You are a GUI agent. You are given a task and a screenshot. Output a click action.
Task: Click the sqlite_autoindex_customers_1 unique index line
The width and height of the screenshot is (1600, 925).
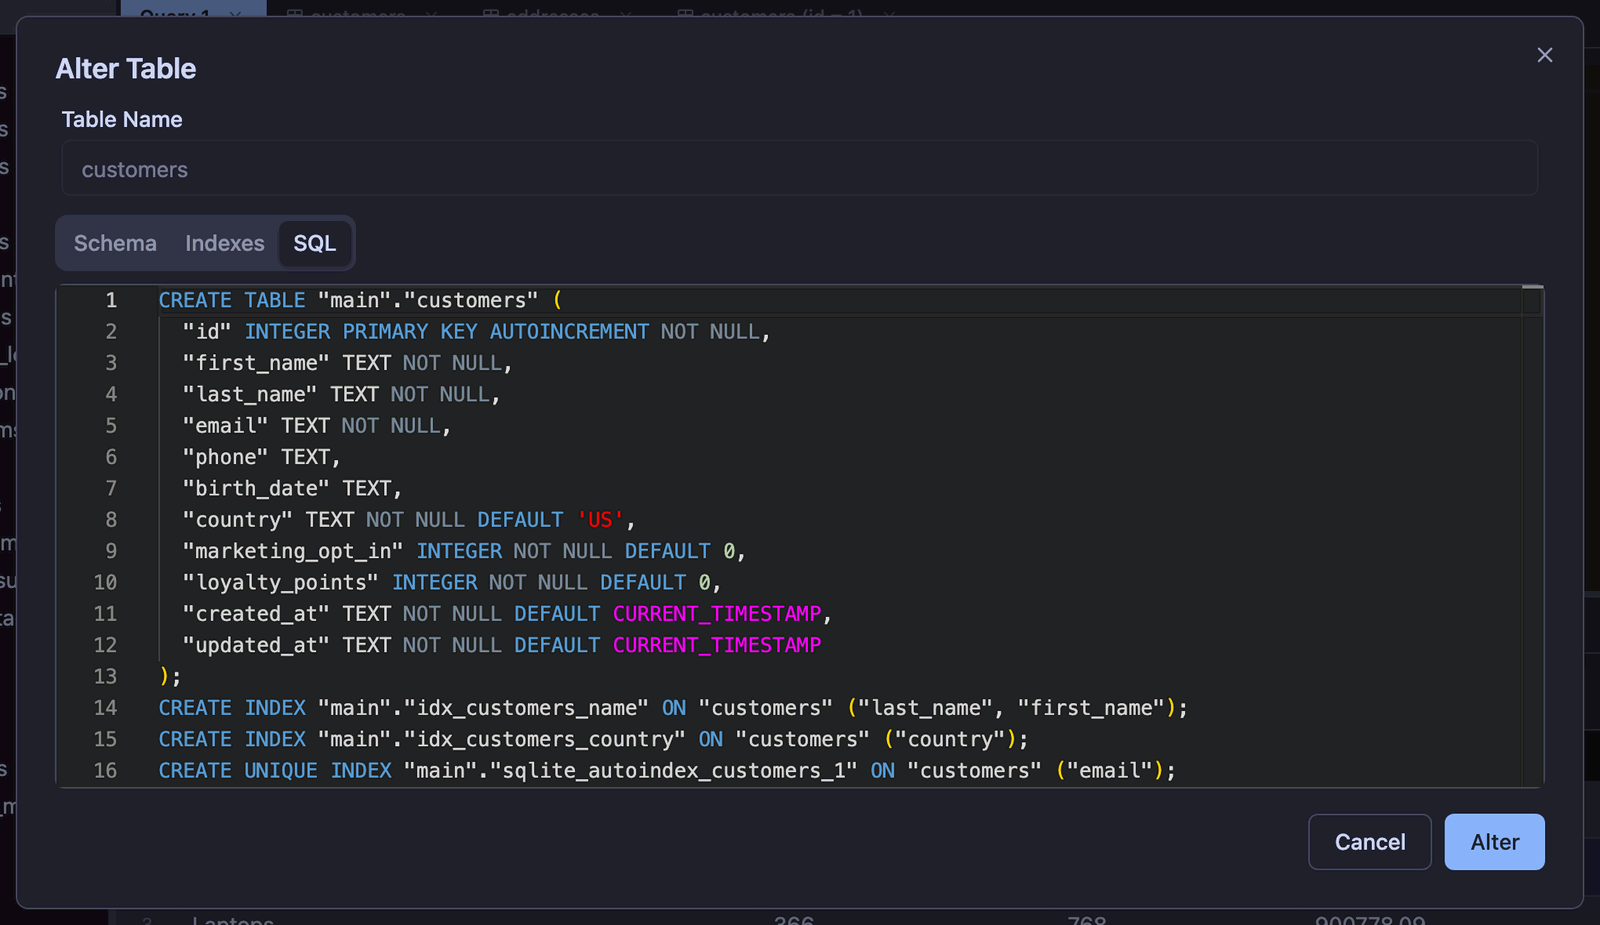coord(667,771)
